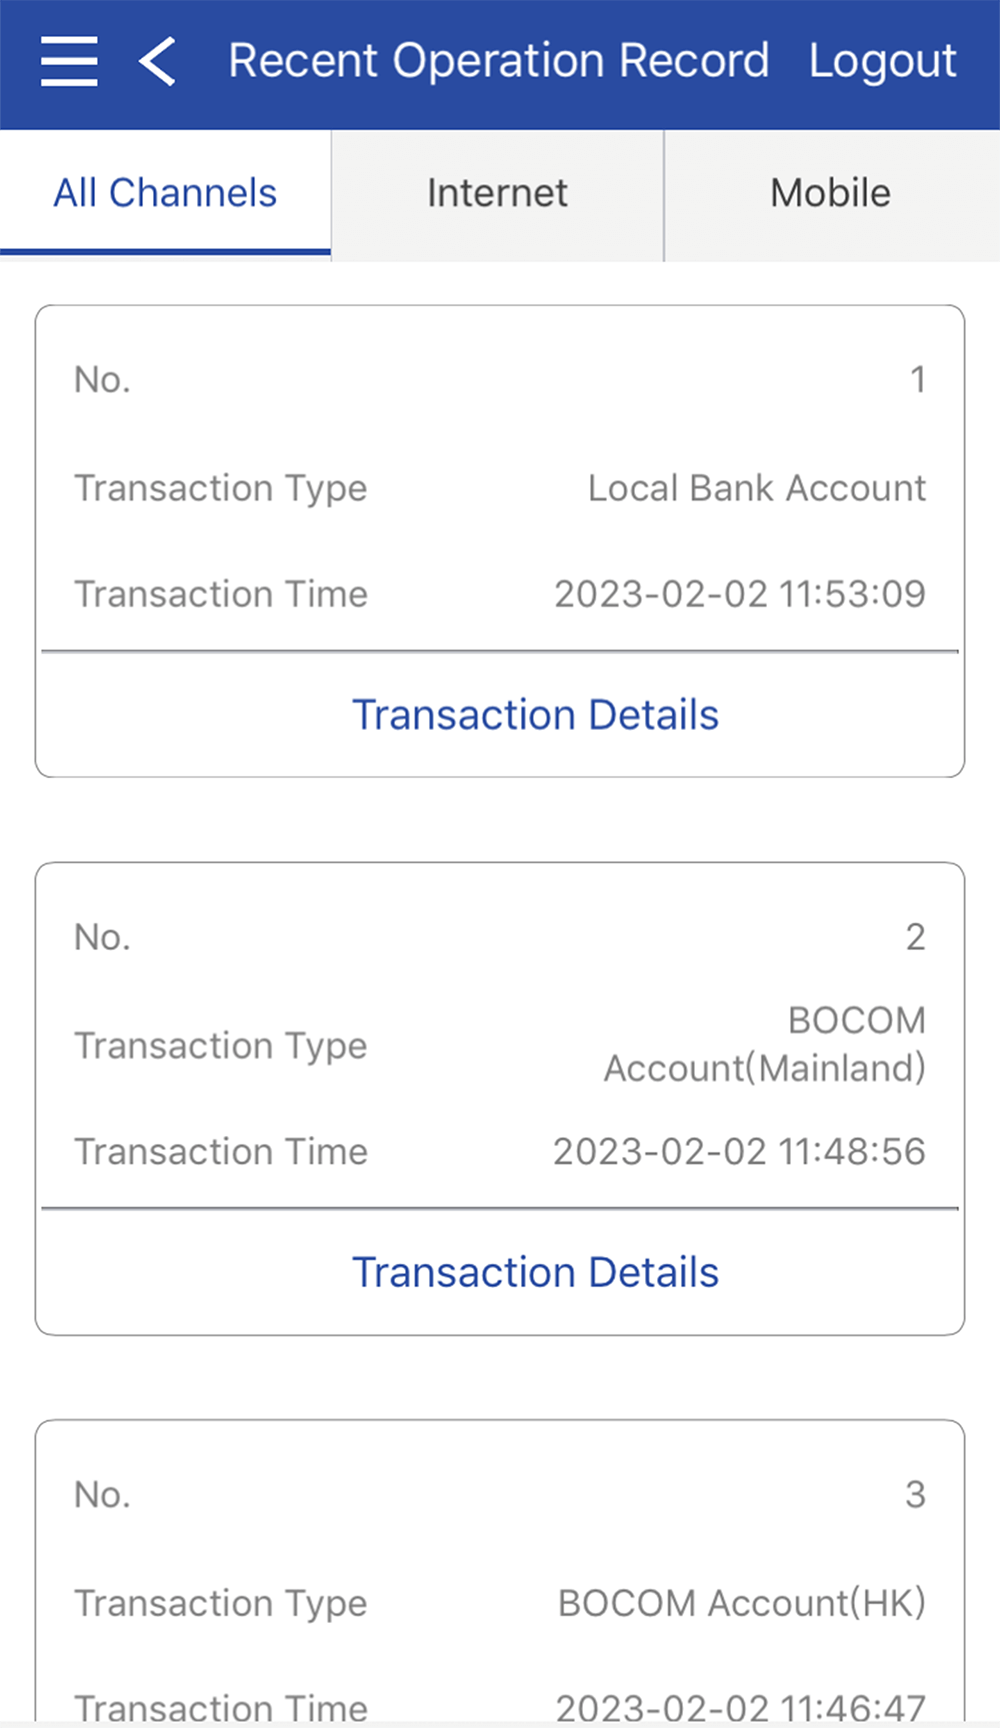This screenshot has width=1000, height=1728.
Task: Click the 11:46:47 transaction time
Action: [740, 1706]
